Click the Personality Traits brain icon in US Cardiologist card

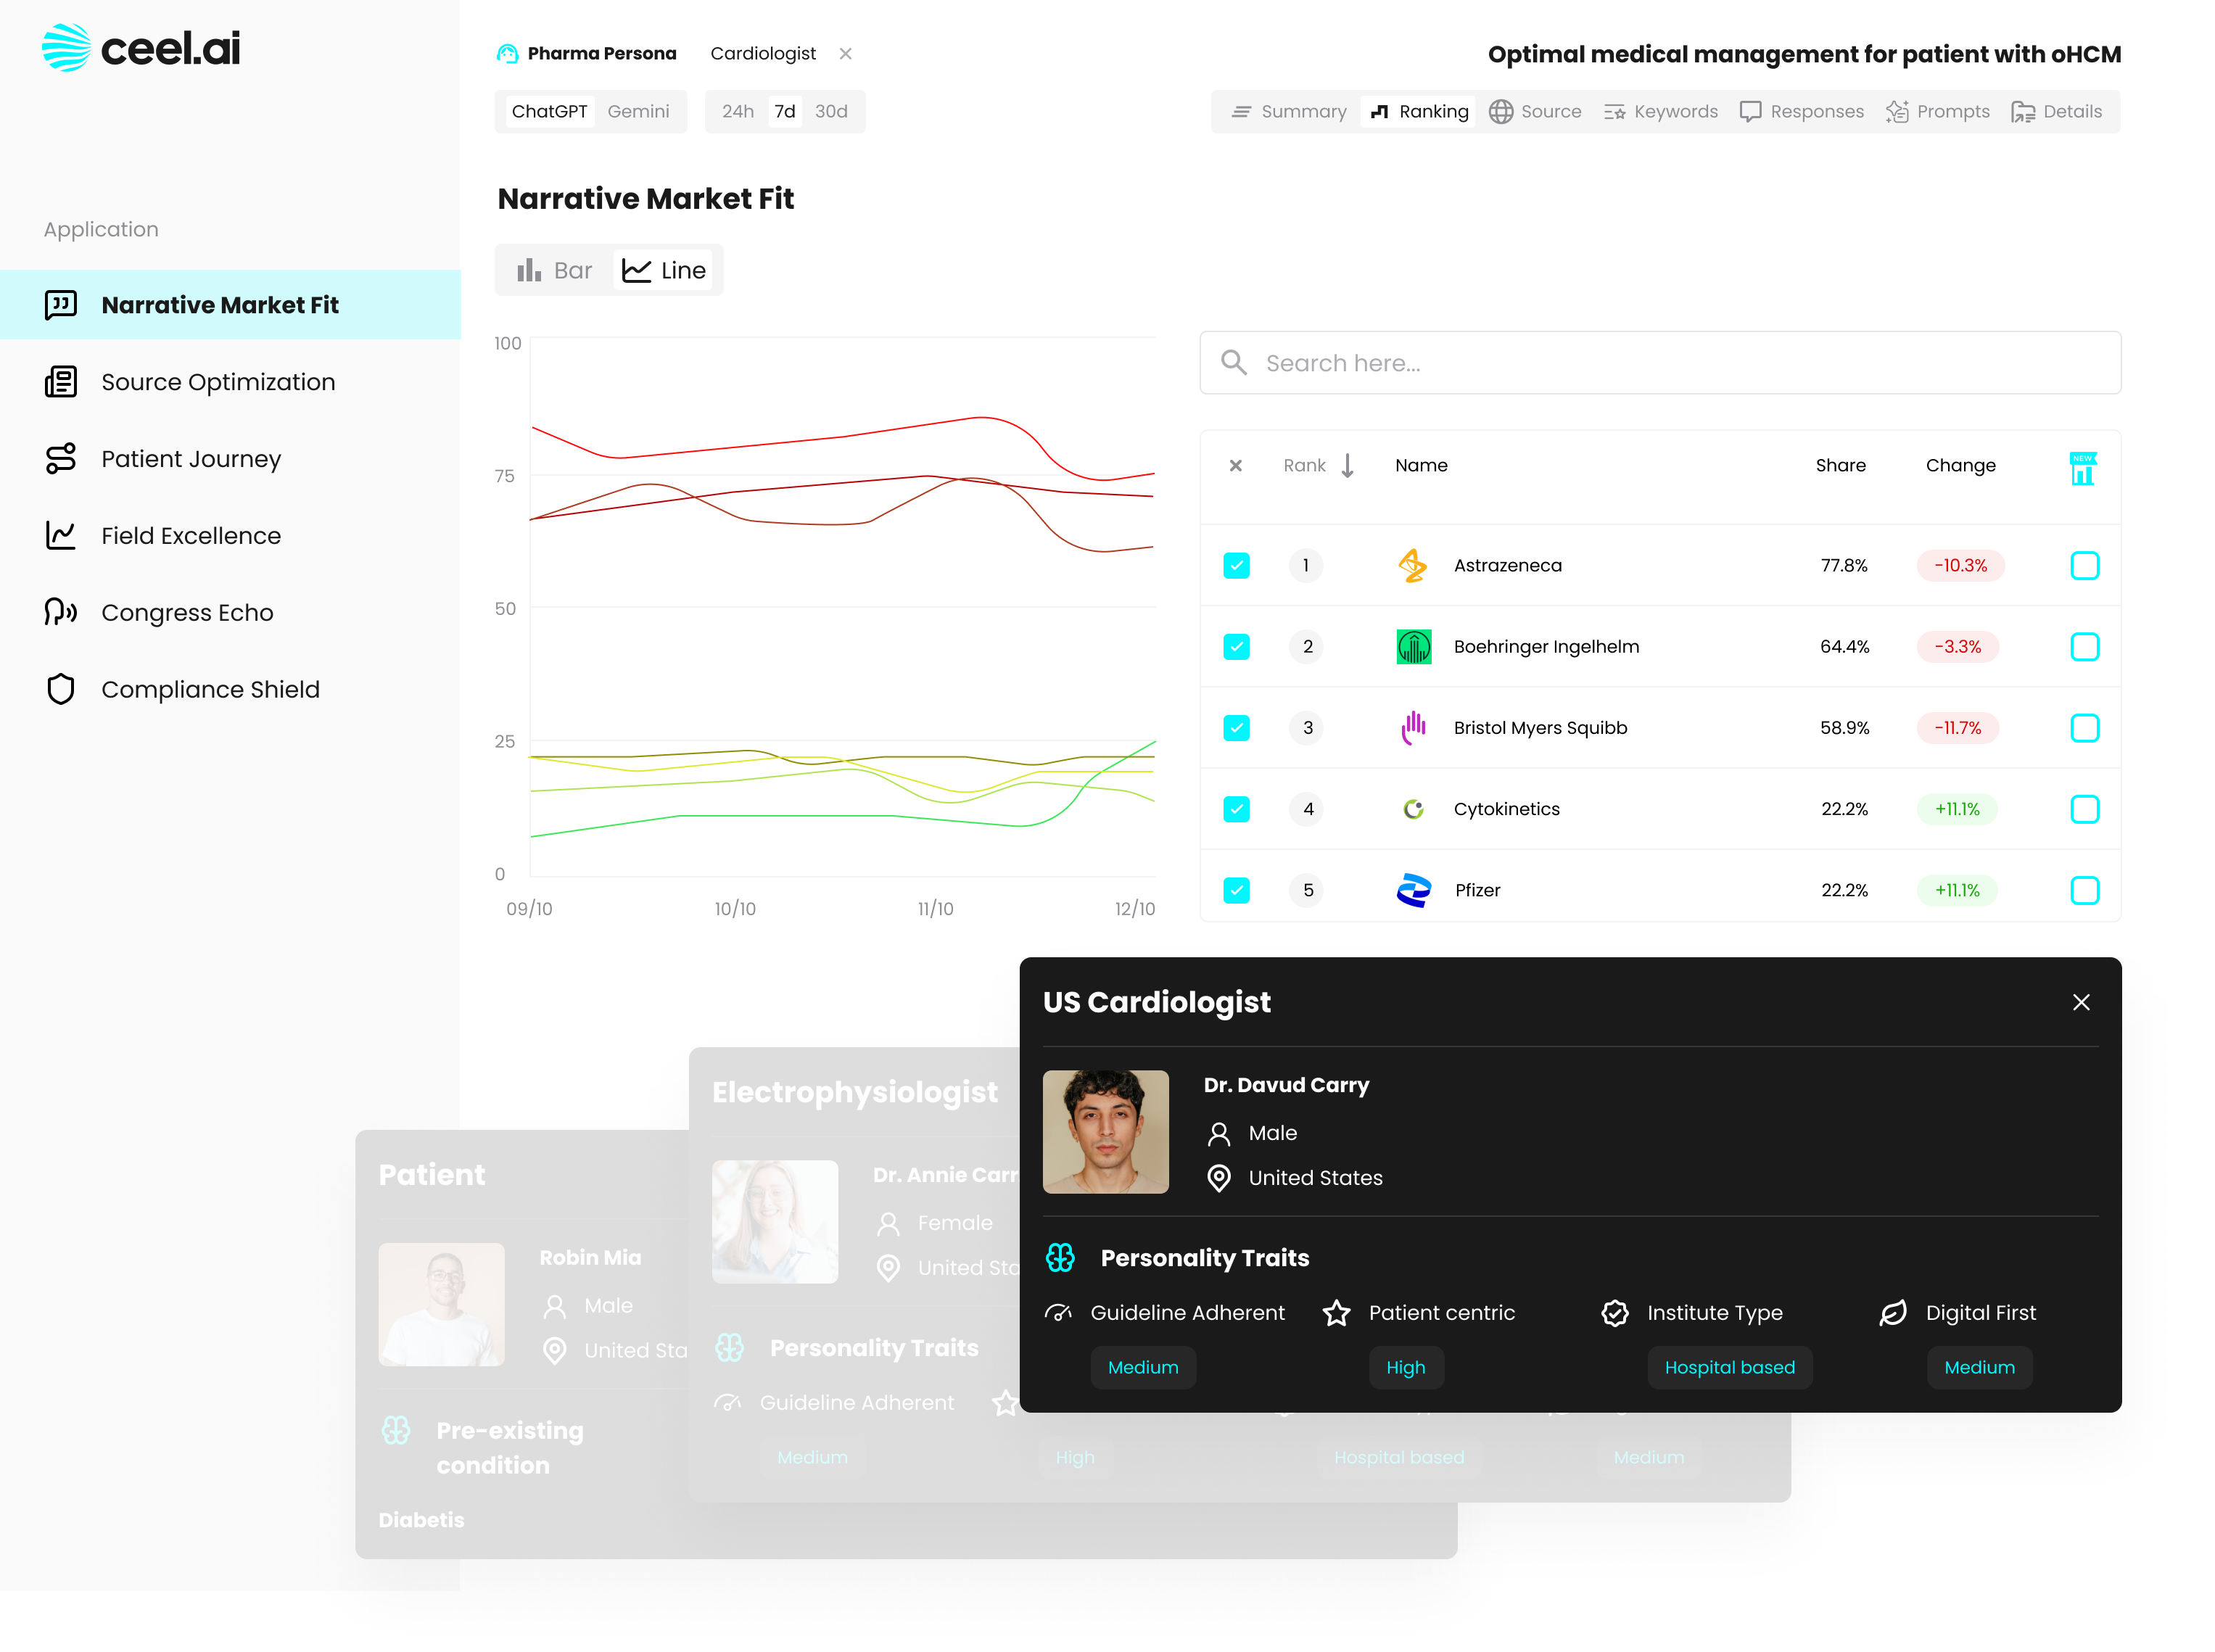(1060, 1257)
